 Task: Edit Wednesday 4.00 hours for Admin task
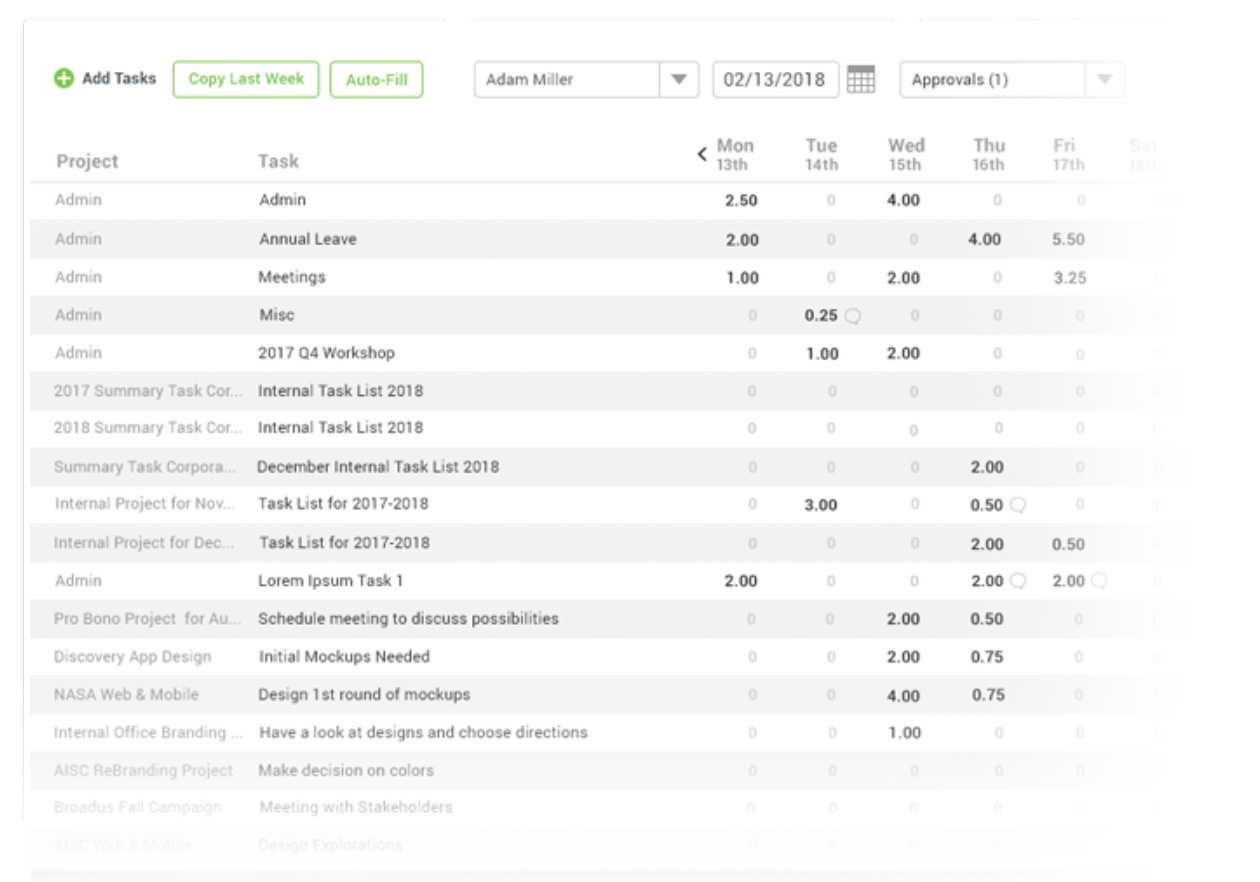coord(903,201)
